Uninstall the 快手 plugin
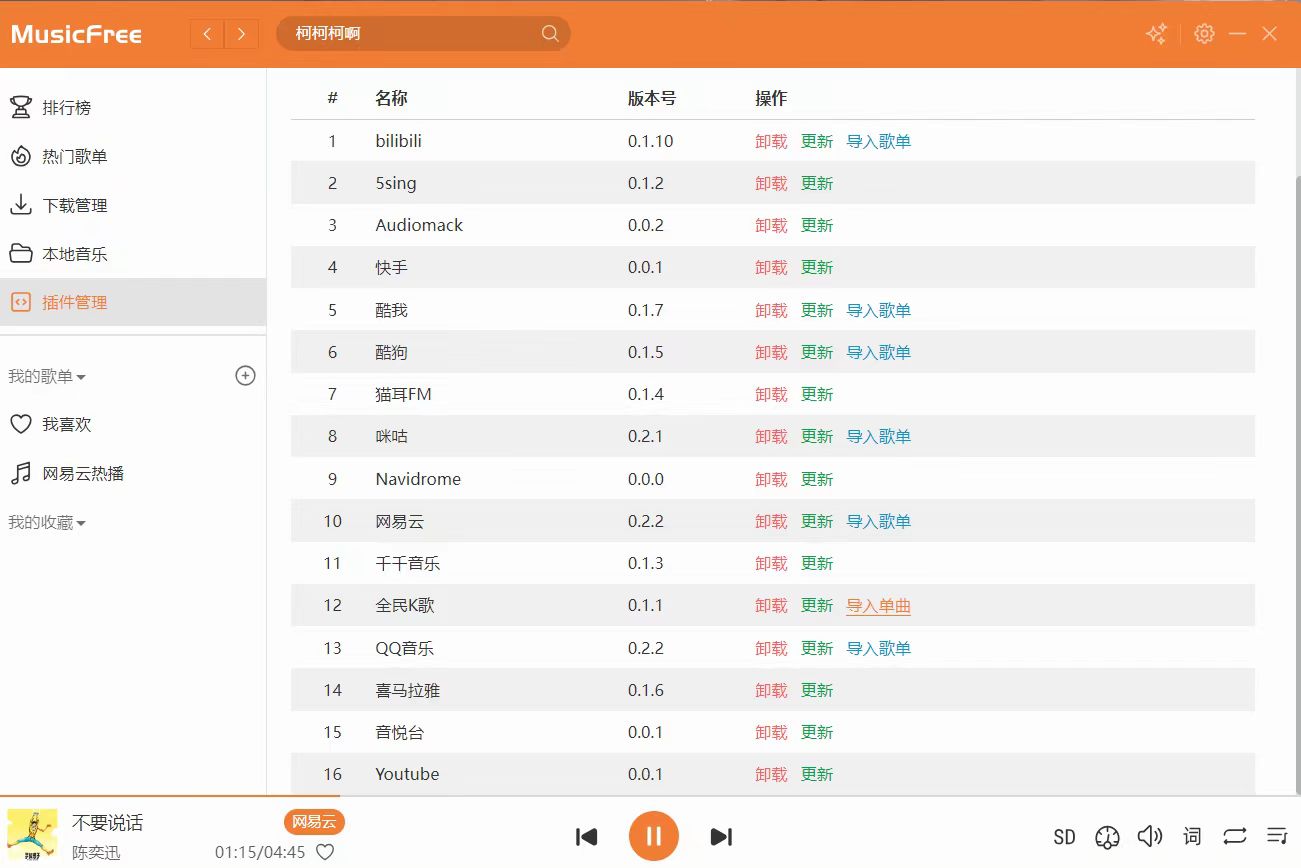 [x=771, y=267]
